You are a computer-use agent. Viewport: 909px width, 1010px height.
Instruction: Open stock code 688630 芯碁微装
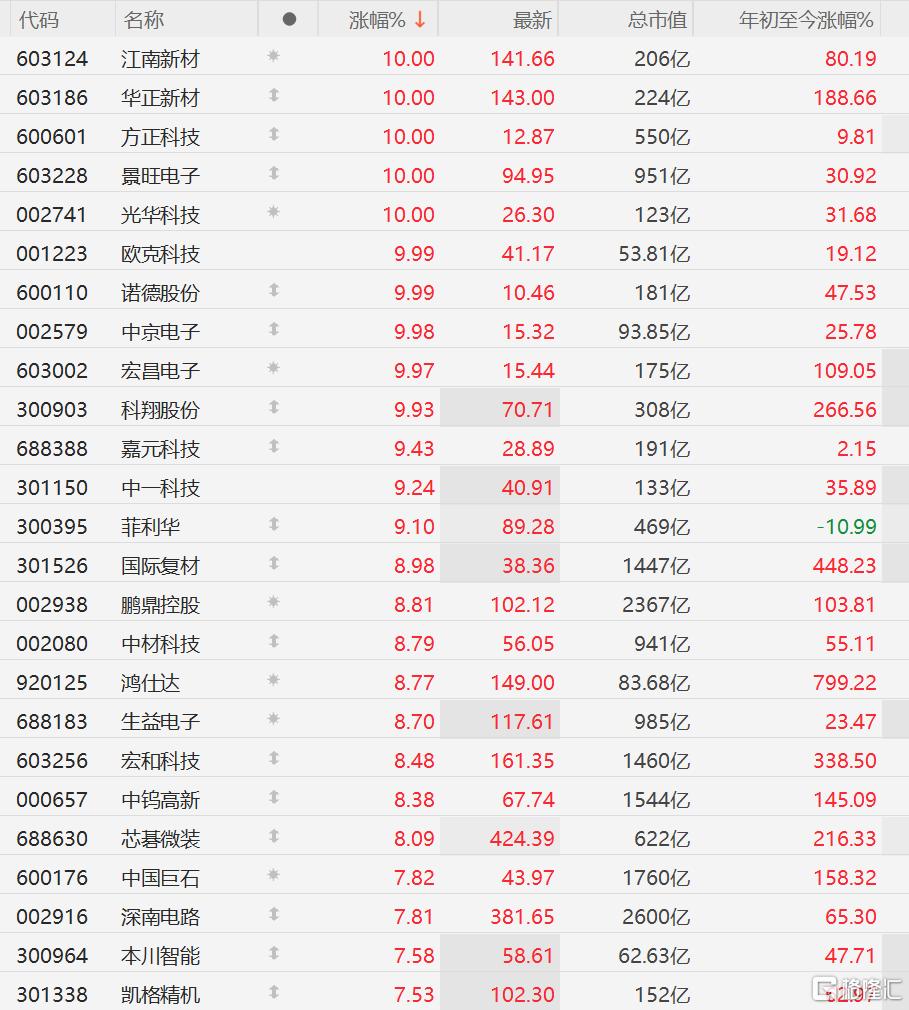click(x=52, y=839)
